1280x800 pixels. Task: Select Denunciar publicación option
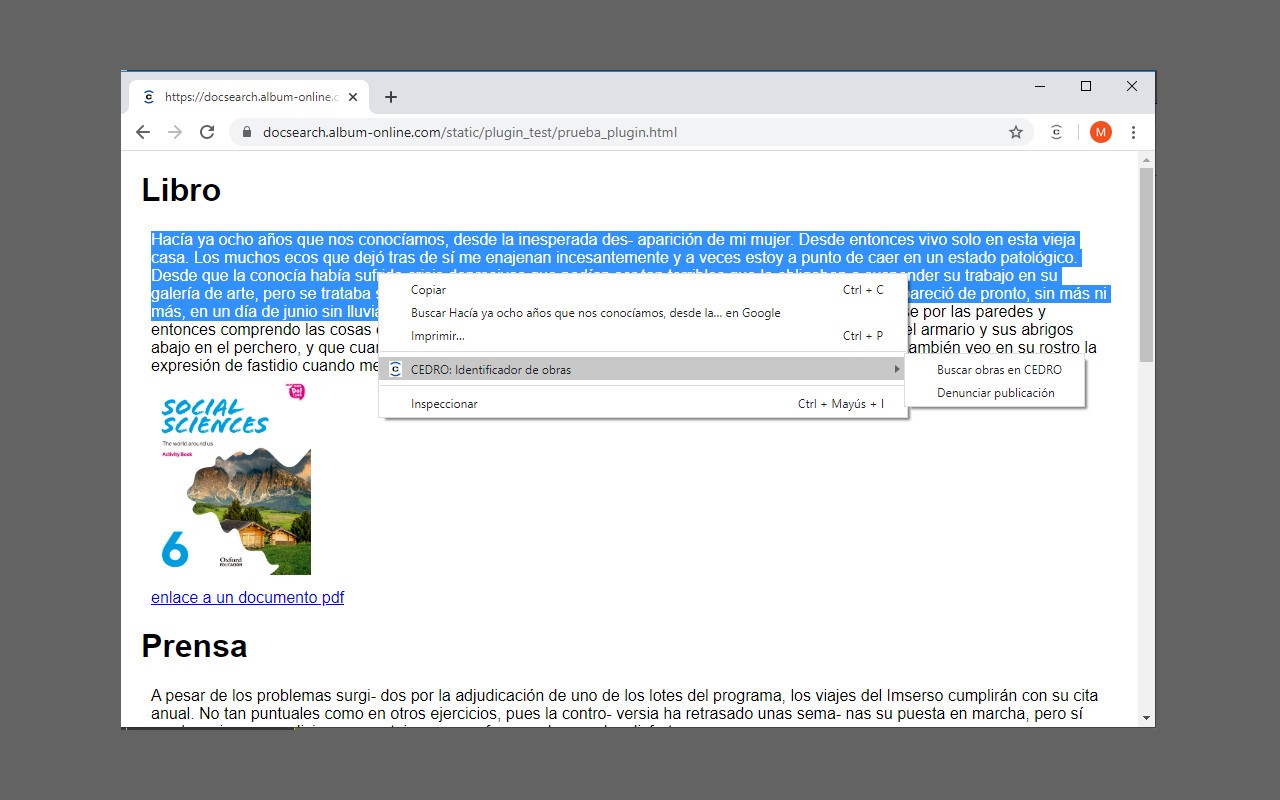point(995,393)
